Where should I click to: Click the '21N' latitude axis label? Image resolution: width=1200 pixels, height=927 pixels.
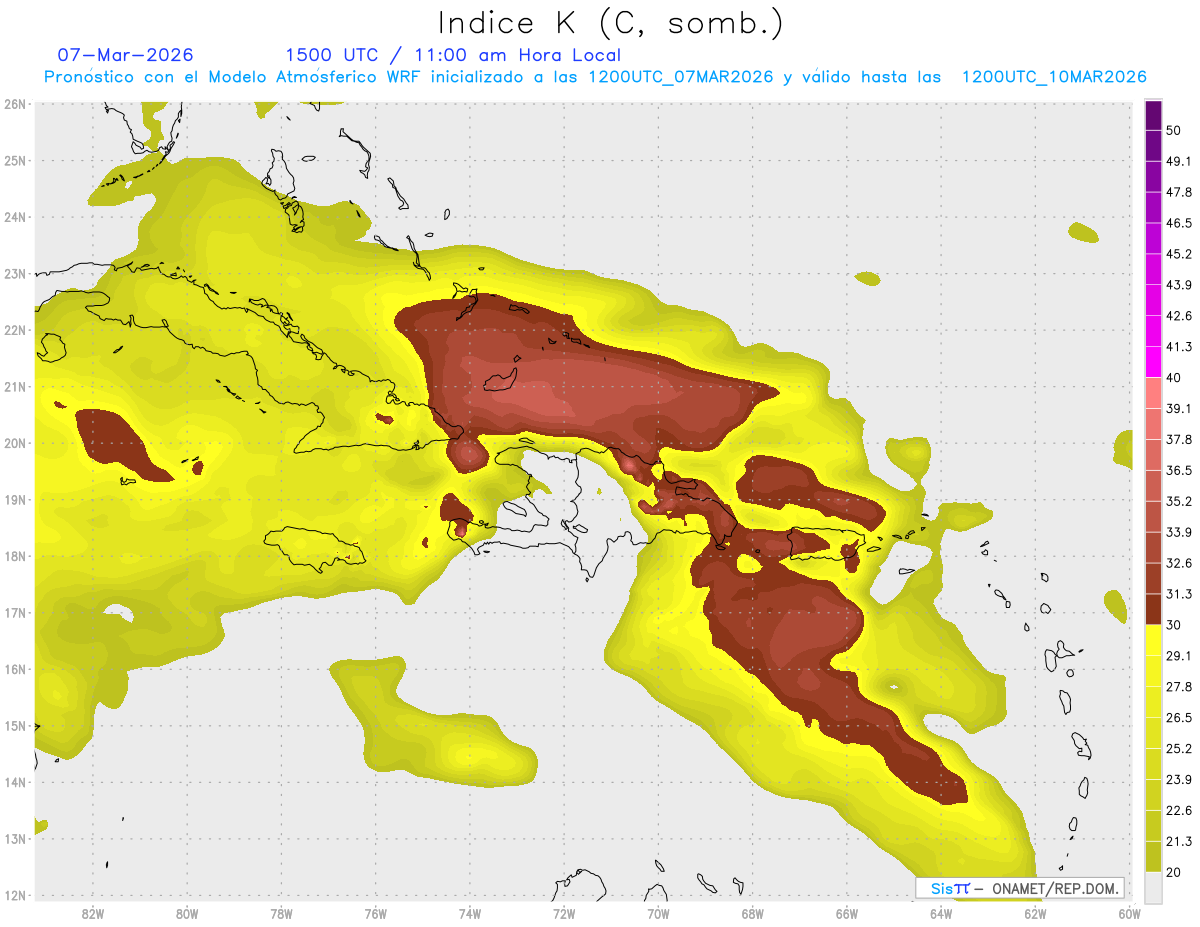(x=15, y=387)
